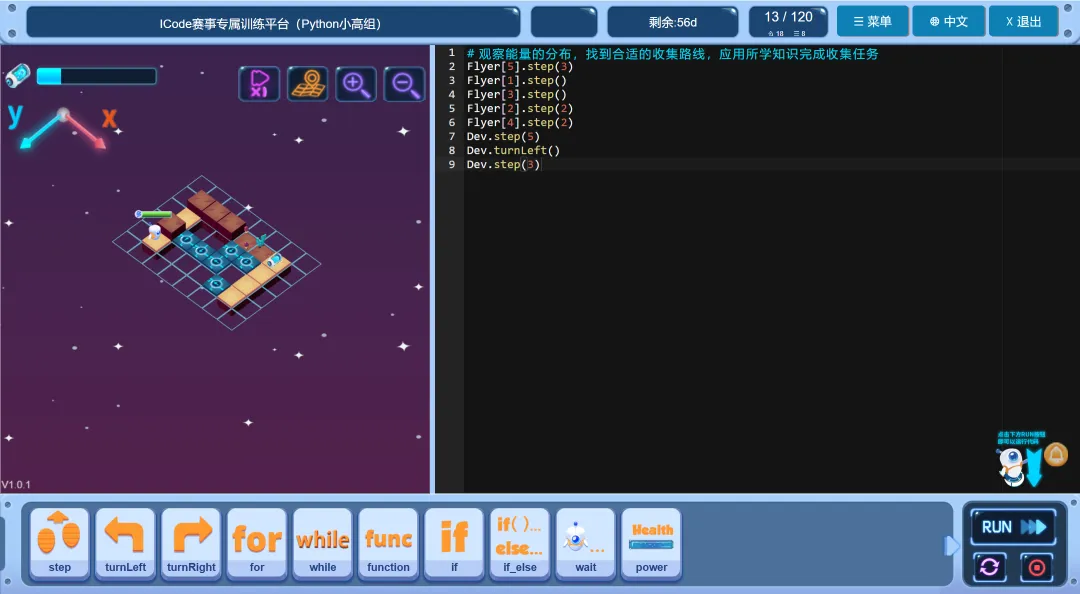Place cursor on Flyer[5].step(3) line

point(519,67)
